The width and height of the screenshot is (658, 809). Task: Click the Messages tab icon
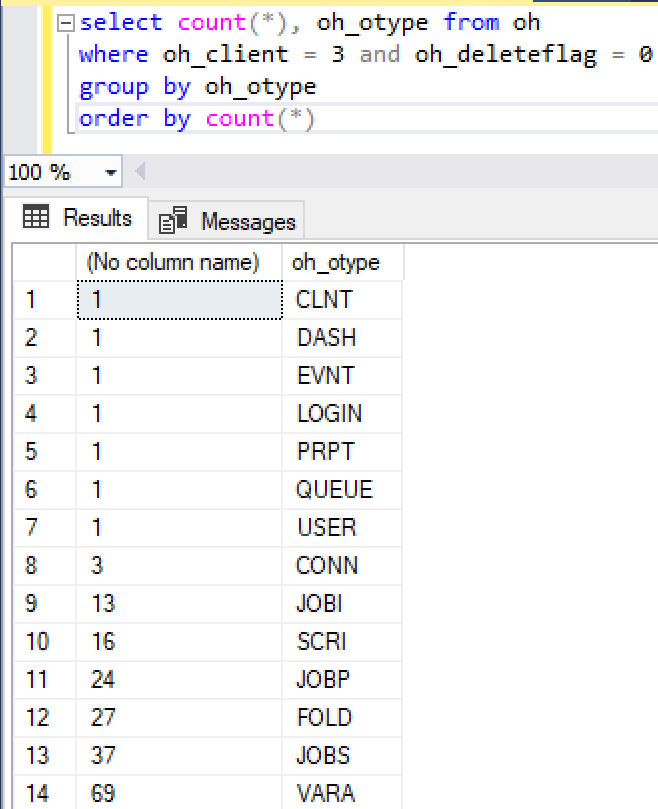[174, 221]
